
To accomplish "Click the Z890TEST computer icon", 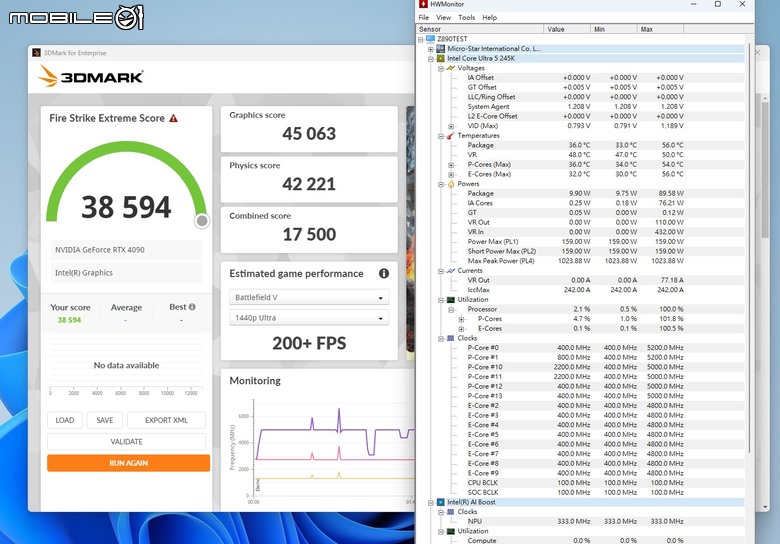I will pos(430,39).
